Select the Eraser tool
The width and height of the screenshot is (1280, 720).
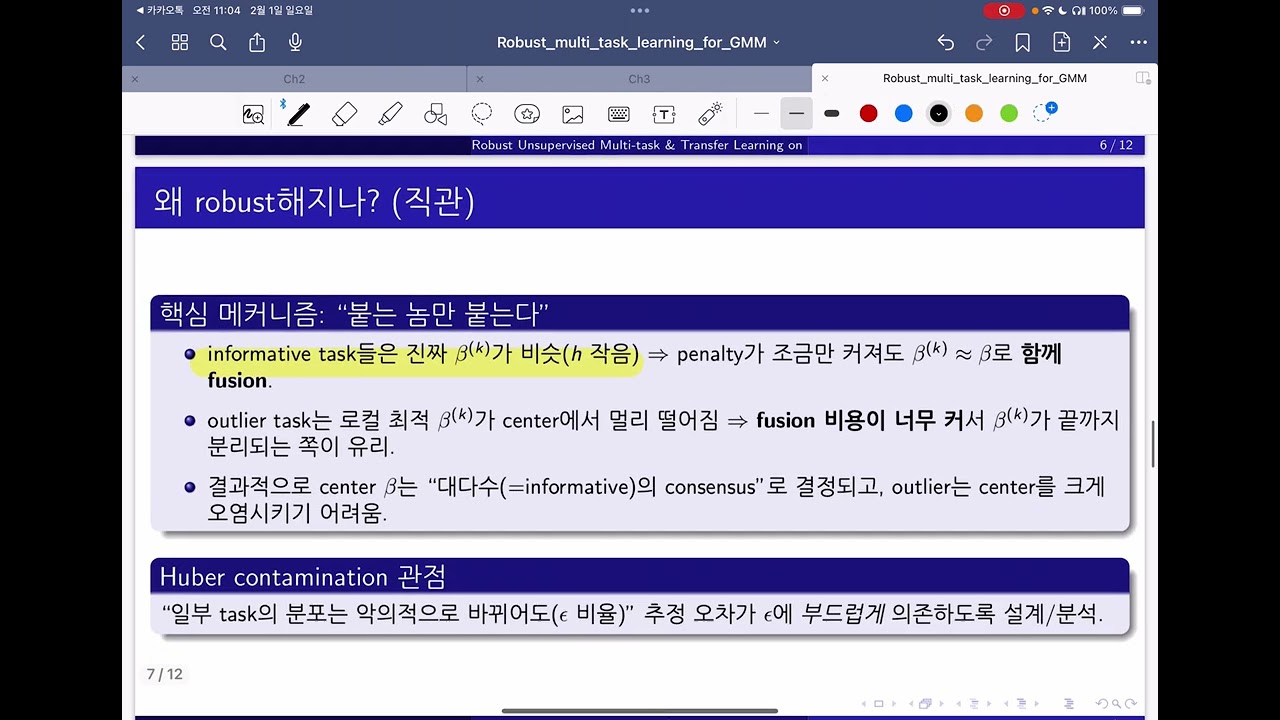[344, 114]
